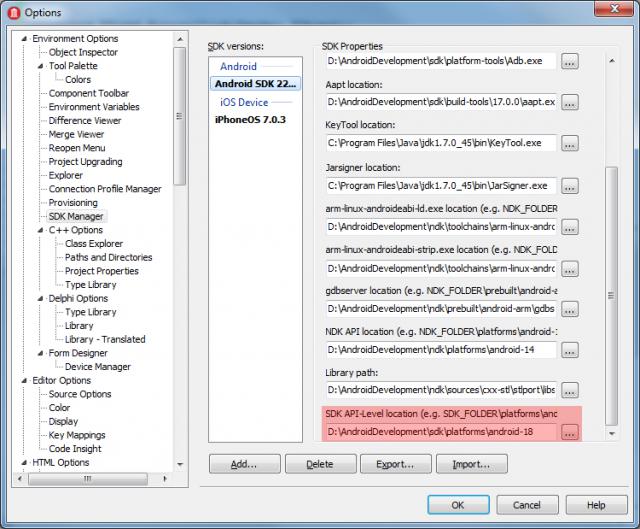Viewport: 640px width, 529px height.
Task: Click the Add... button
Action: tap(245, 464)
